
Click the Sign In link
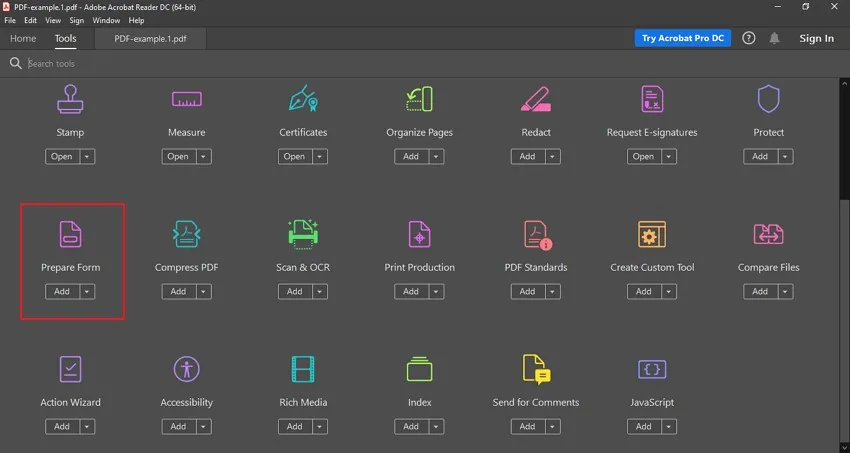coord(816,38)
